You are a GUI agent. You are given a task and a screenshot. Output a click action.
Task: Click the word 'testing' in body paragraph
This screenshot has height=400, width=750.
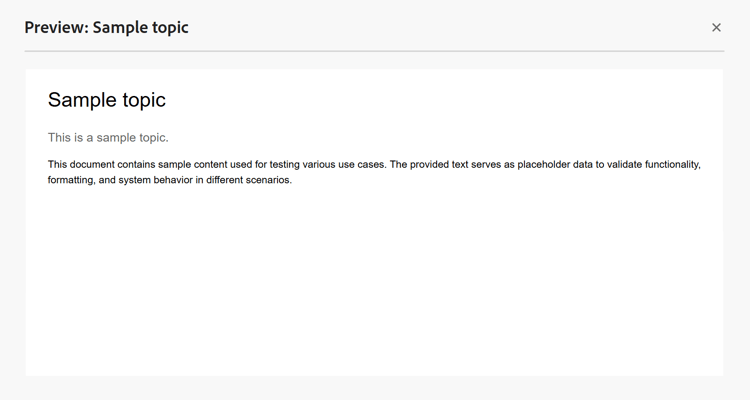click(x=285, y=165)
